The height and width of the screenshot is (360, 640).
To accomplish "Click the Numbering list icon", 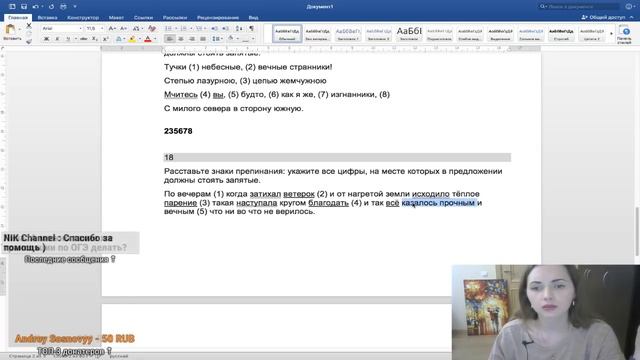I will click(x=184, y=28).
